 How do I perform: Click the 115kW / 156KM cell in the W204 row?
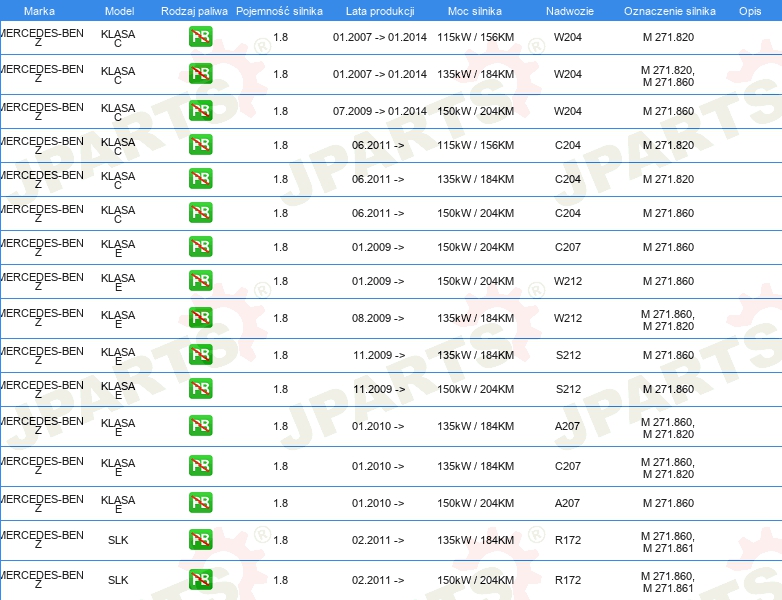pyautogui.click(x=475, y=37)
